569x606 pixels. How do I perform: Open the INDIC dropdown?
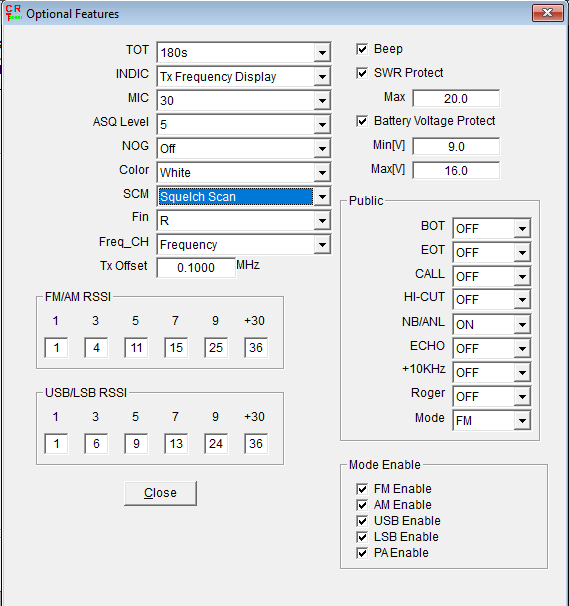coord(244,76)
